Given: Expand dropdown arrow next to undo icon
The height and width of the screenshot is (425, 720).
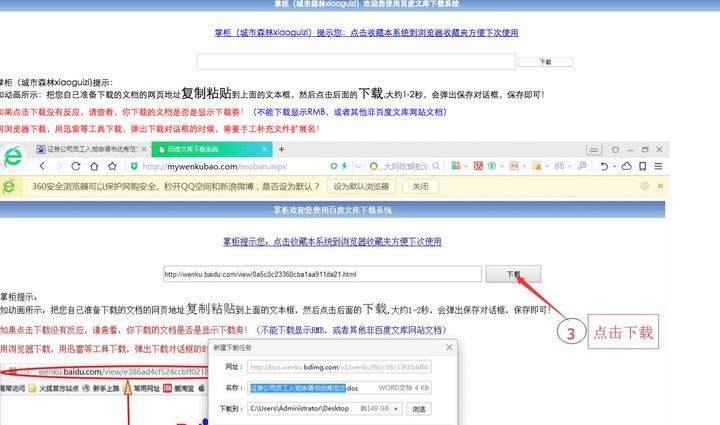Looking at the screenshot, I should pos(614,167).
